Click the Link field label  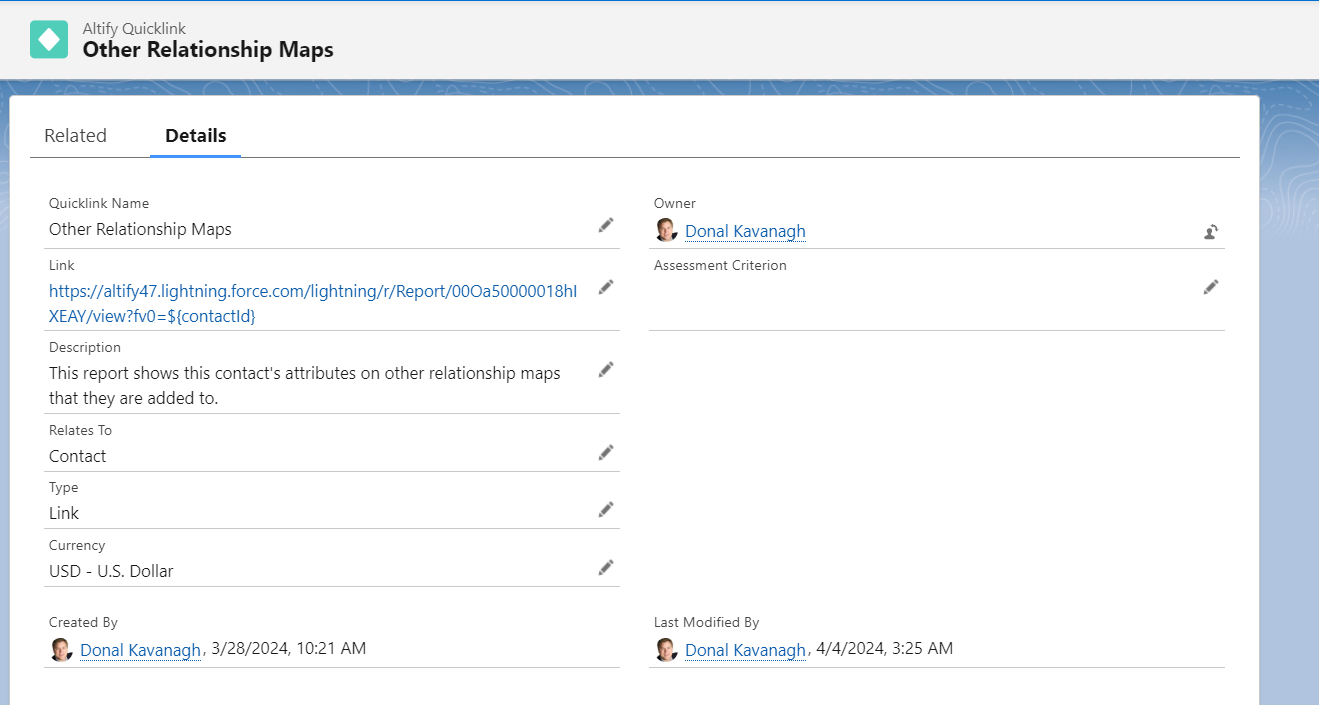point(62,266)
